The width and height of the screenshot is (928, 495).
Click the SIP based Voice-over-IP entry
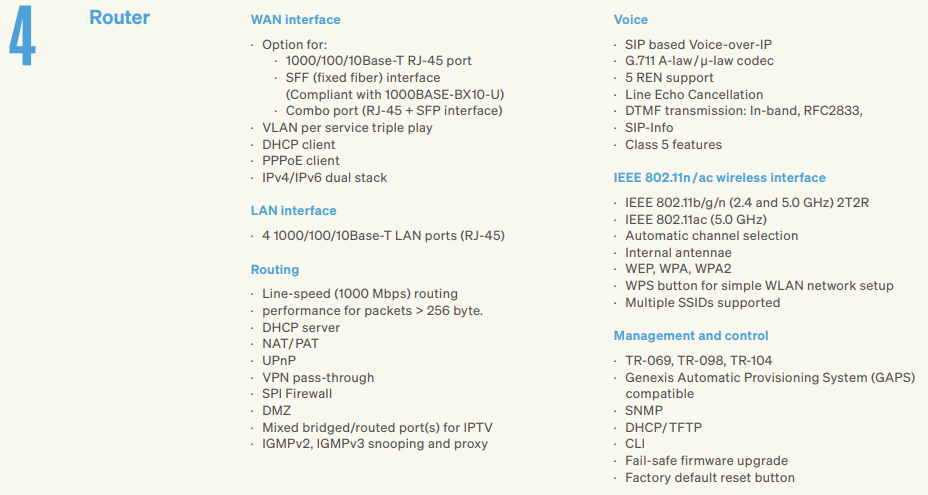coord(698,45)
